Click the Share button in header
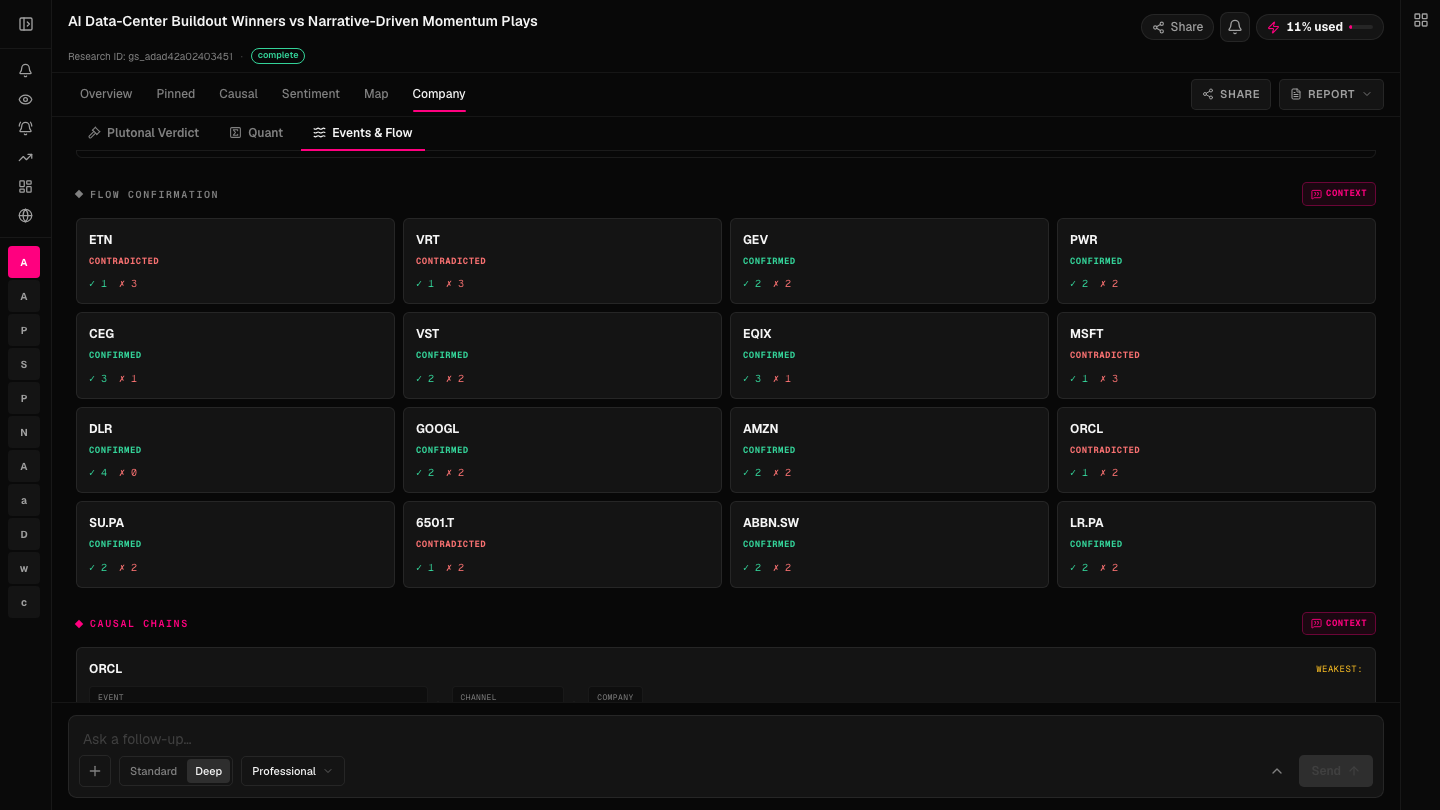The image size is (1440, 810). (1177, 27)
